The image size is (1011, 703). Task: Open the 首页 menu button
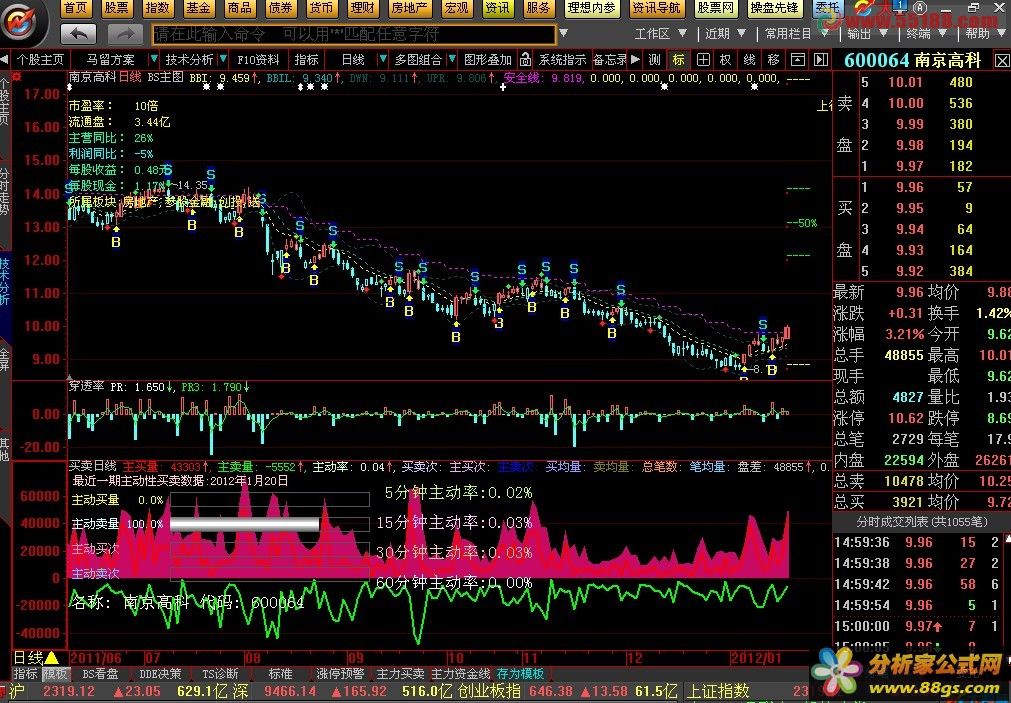pyautogui.click(x=75, y=8)
